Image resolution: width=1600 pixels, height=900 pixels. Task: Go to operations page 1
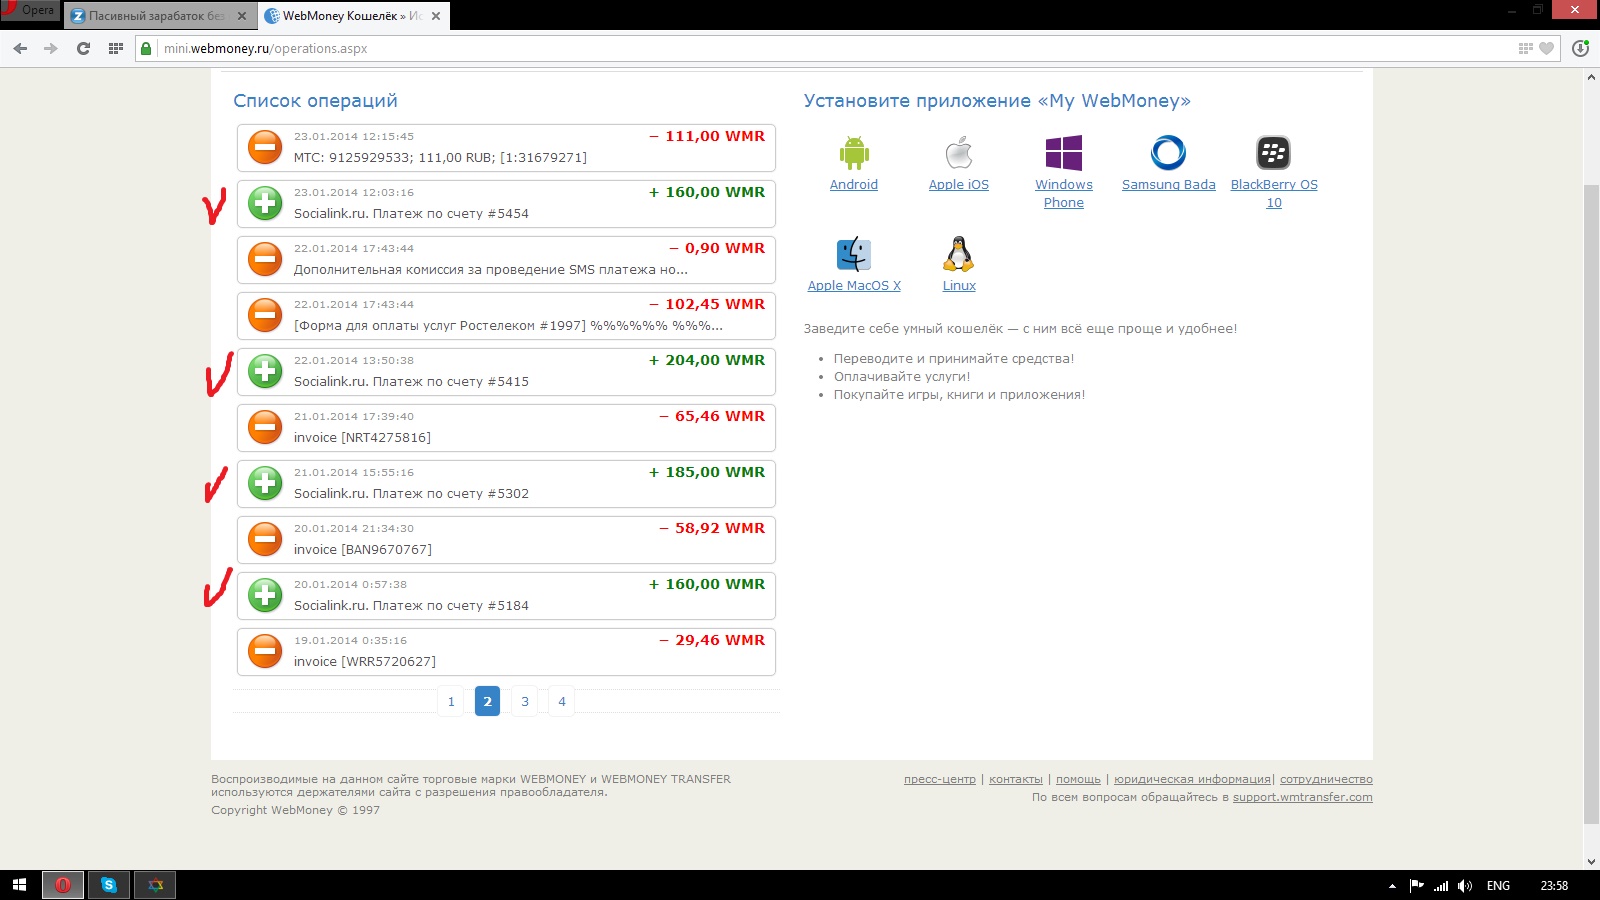tap(451, 701)
